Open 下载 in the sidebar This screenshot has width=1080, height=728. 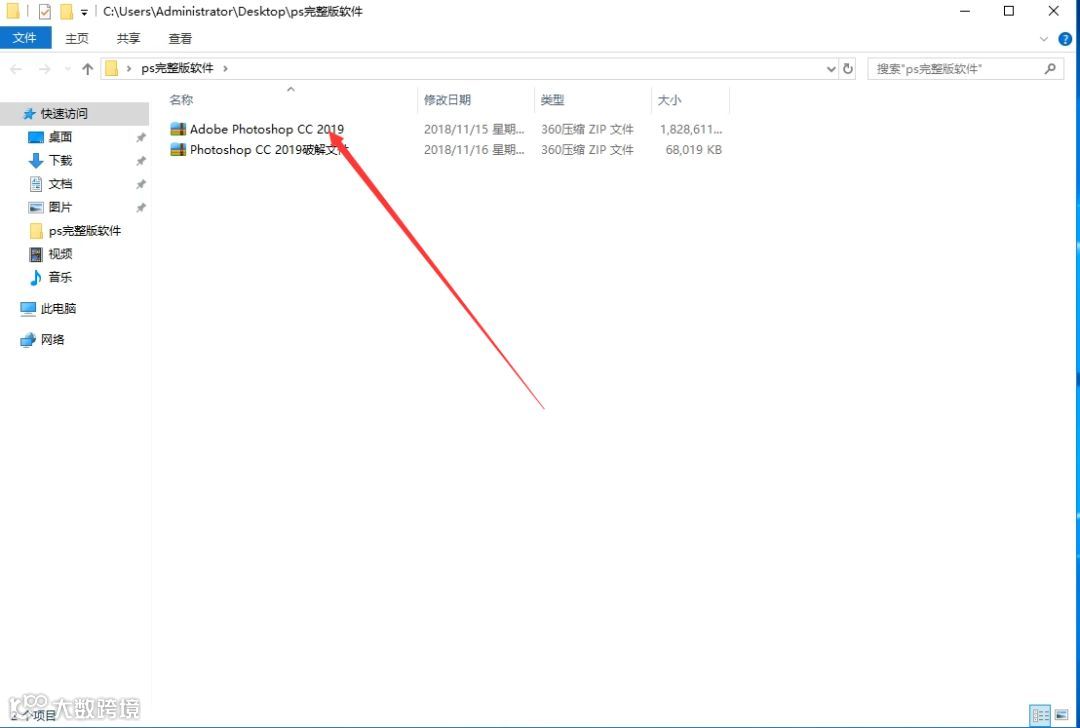point(60,160)
